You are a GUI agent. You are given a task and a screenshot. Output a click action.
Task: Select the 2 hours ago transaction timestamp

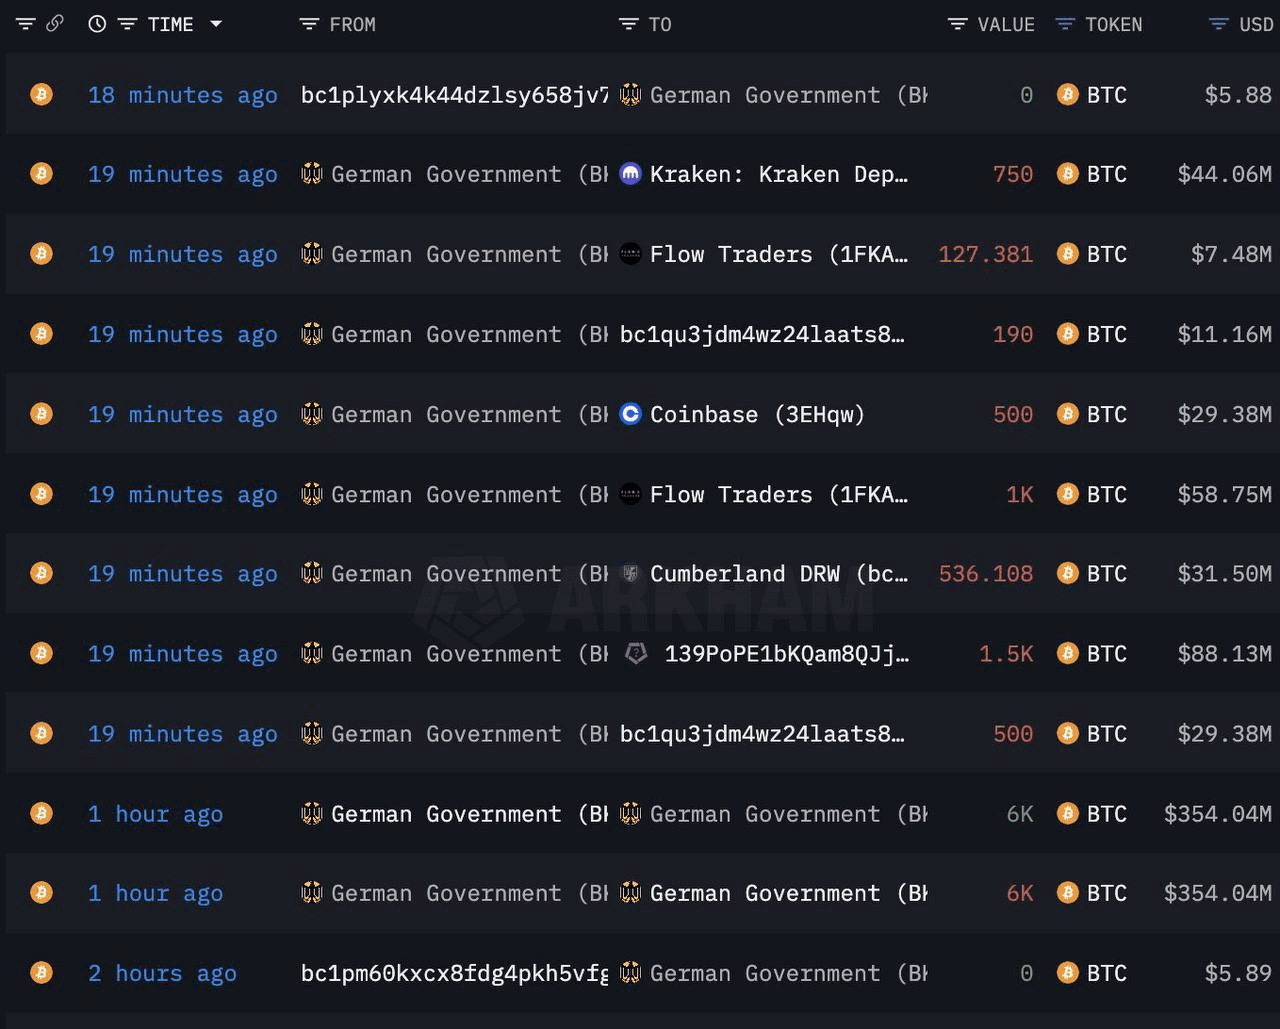(162, 973)
